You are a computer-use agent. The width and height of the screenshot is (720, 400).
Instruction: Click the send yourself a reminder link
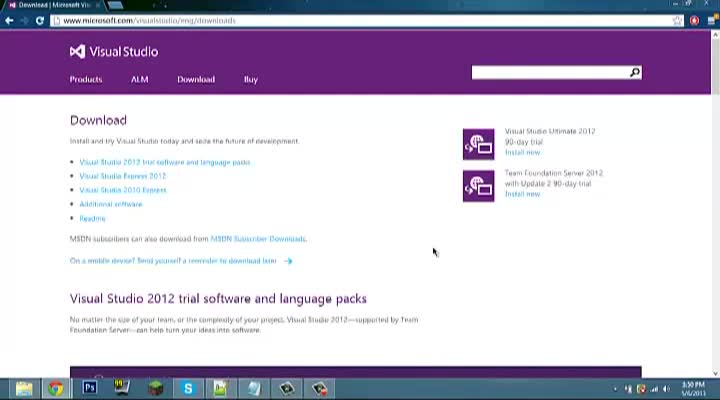[173, 261]
